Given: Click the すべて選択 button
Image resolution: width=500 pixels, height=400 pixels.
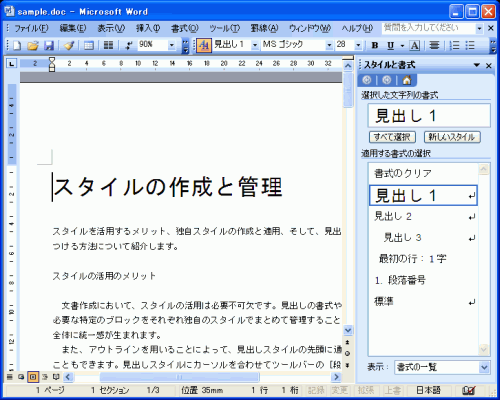Looking at the screenshot, I should point(392,137).
